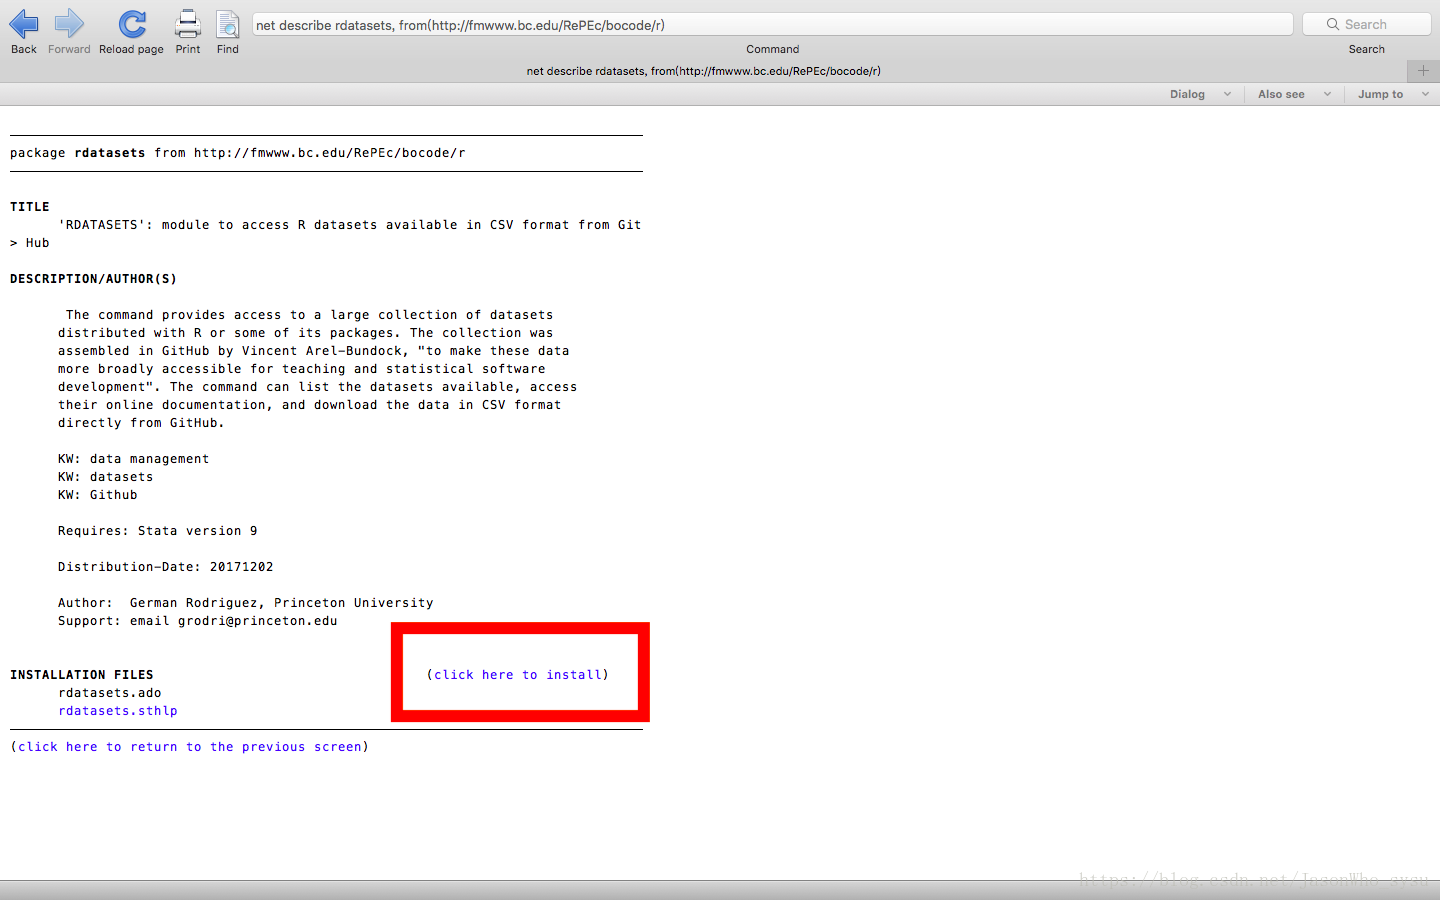
Task: Click the Back arrow icon
Action: pyautogui.click(x=24, y=24)
